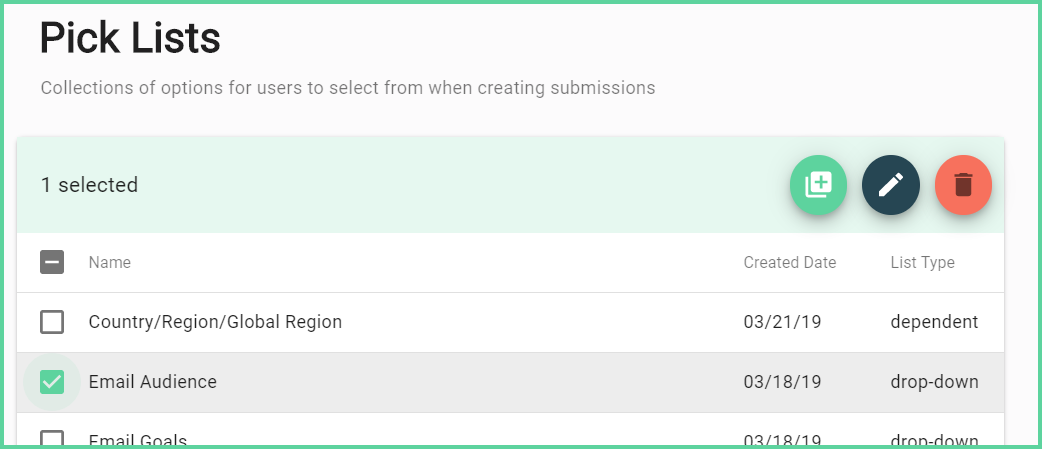This screenshot has width=1042, height=449.
Task: Open the Email Goals pick list name
Action: [138, 440]
